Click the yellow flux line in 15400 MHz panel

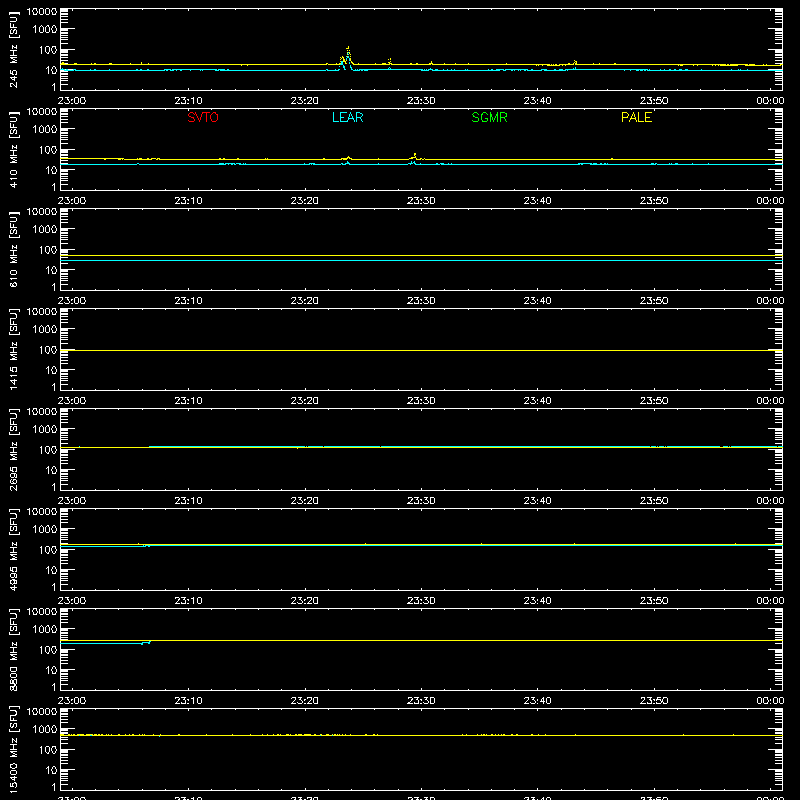pos(421,735)
